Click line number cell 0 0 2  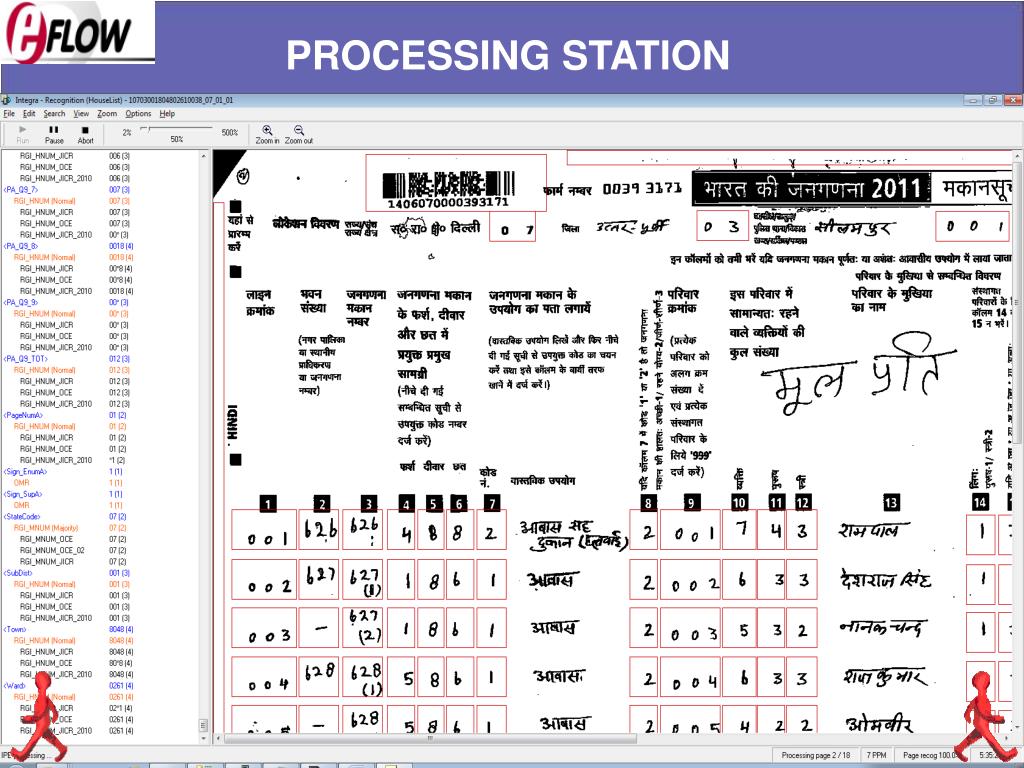264,579
